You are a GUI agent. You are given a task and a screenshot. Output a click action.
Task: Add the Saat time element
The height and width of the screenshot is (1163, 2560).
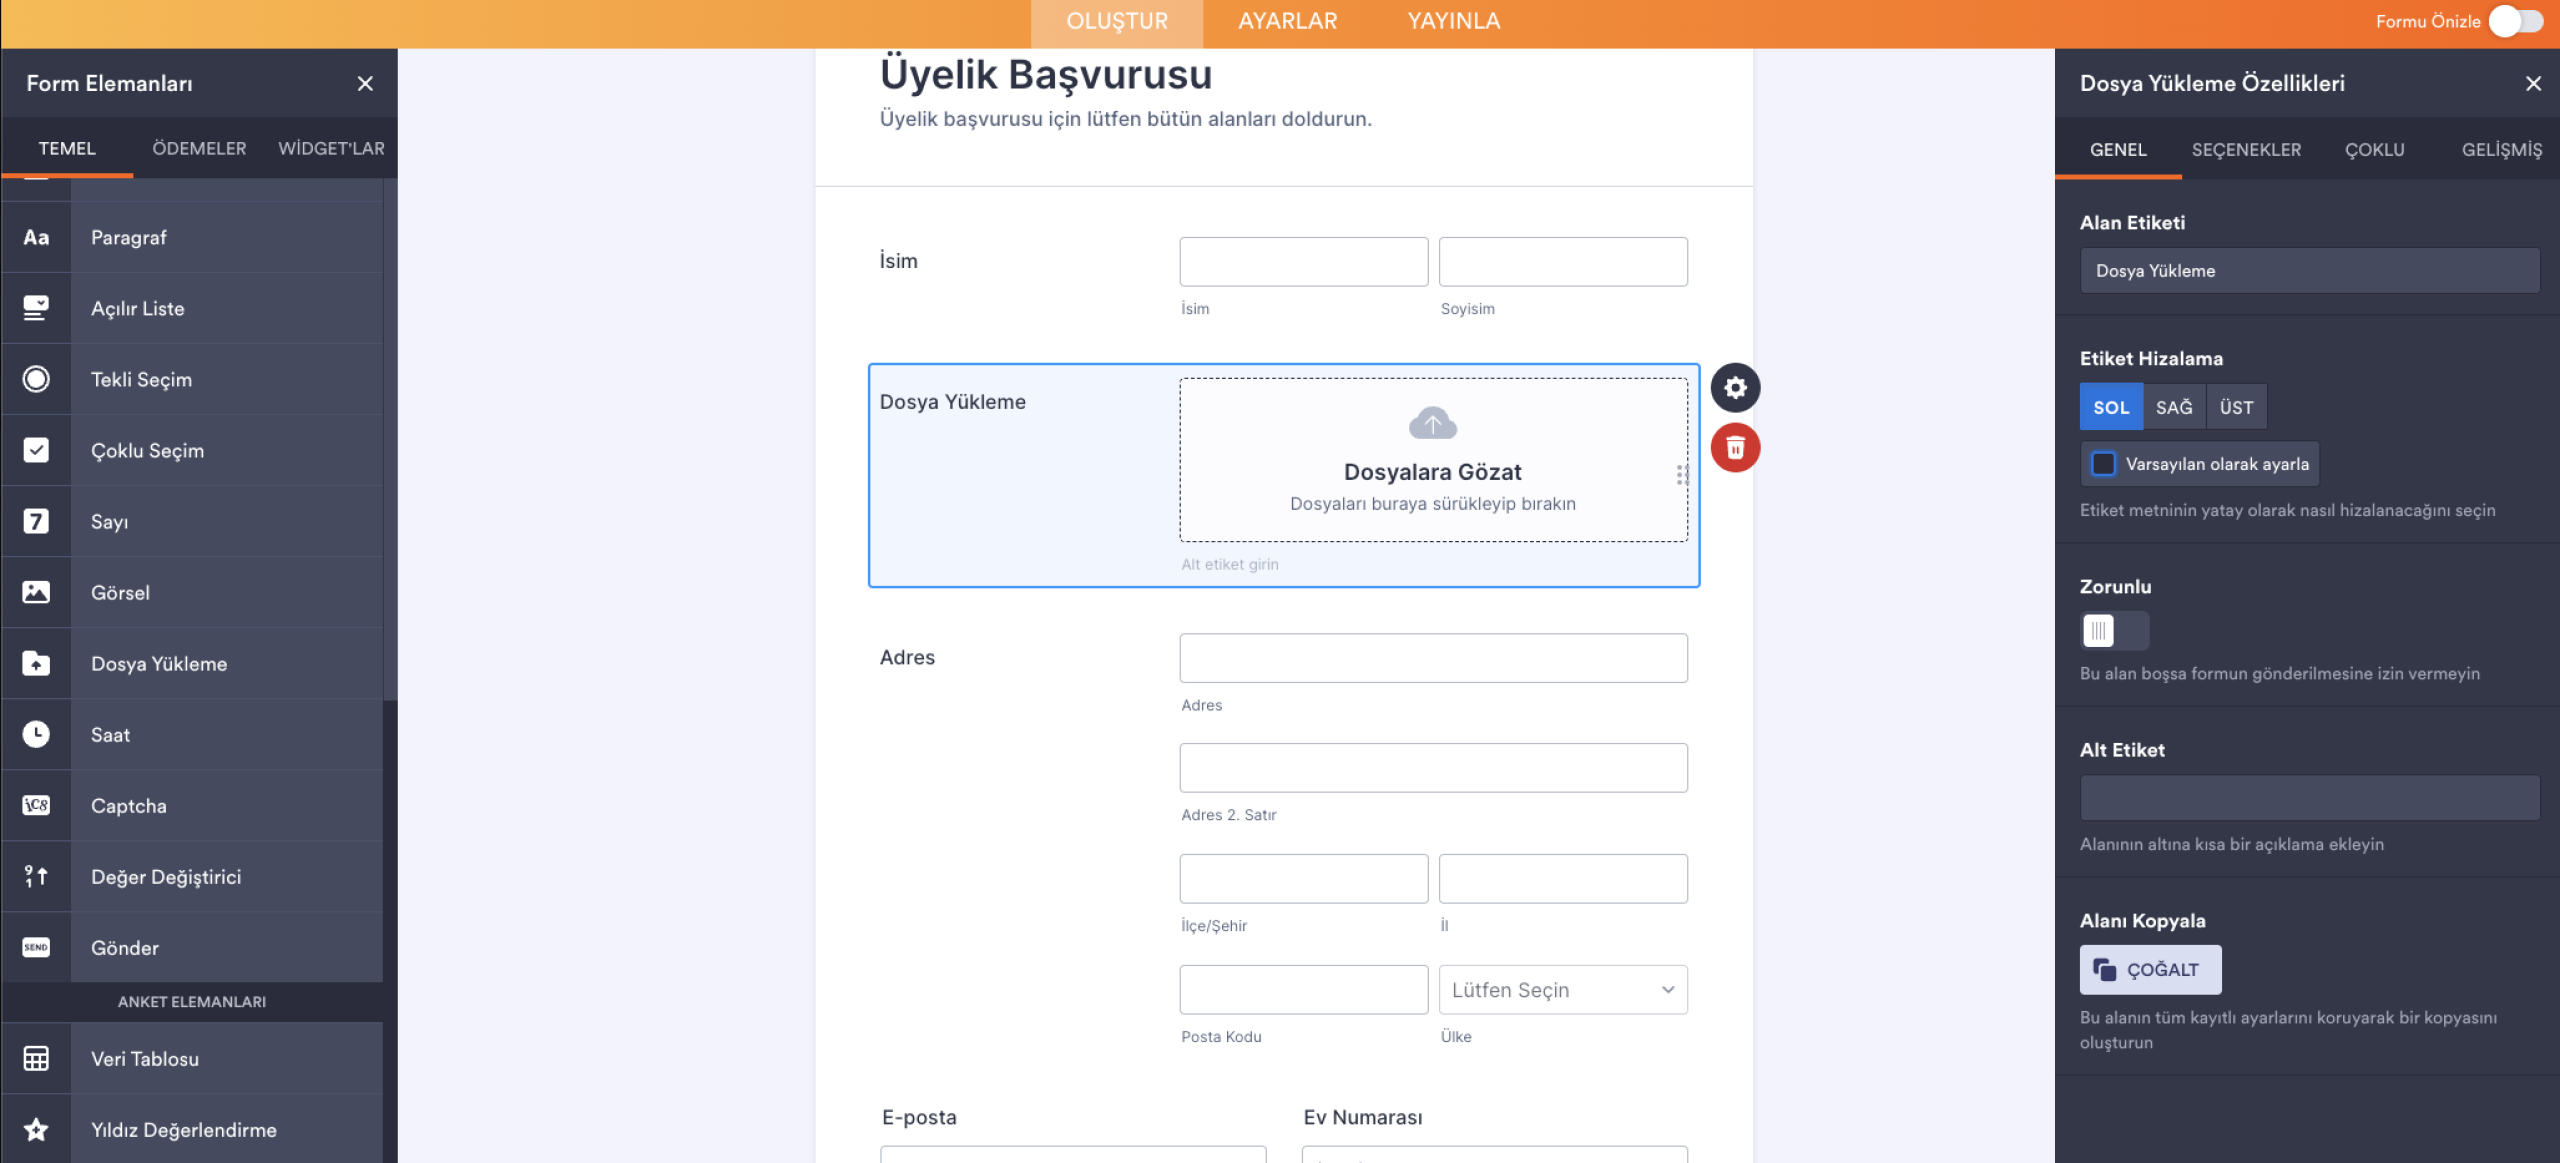coord(192,734)
